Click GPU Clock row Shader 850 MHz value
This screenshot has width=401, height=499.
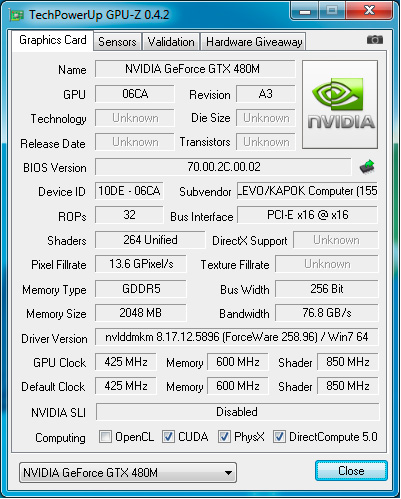348,362
